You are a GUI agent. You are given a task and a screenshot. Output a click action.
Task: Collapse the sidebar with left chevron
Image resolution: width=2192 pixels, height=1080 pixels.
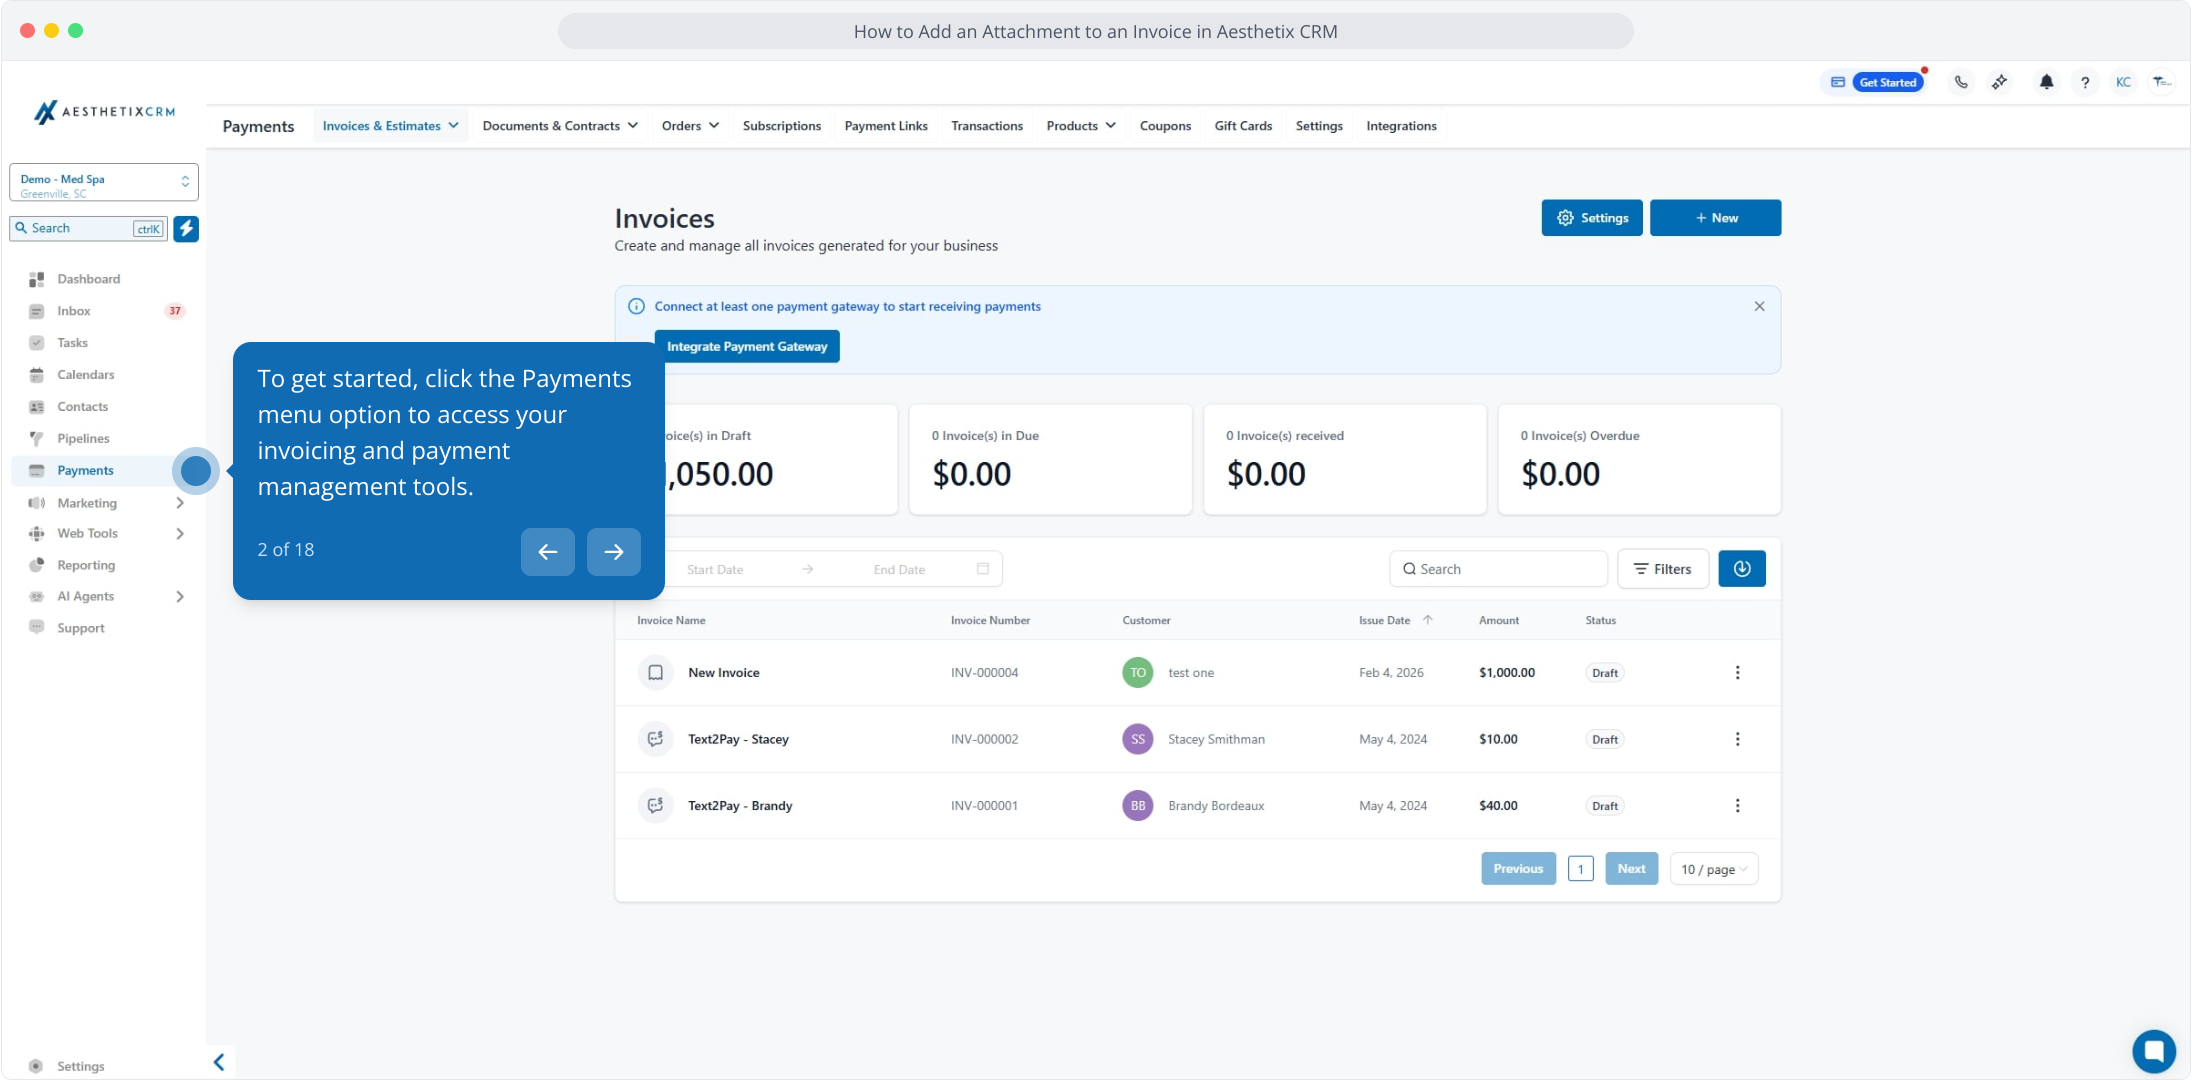pos(219,1062)
